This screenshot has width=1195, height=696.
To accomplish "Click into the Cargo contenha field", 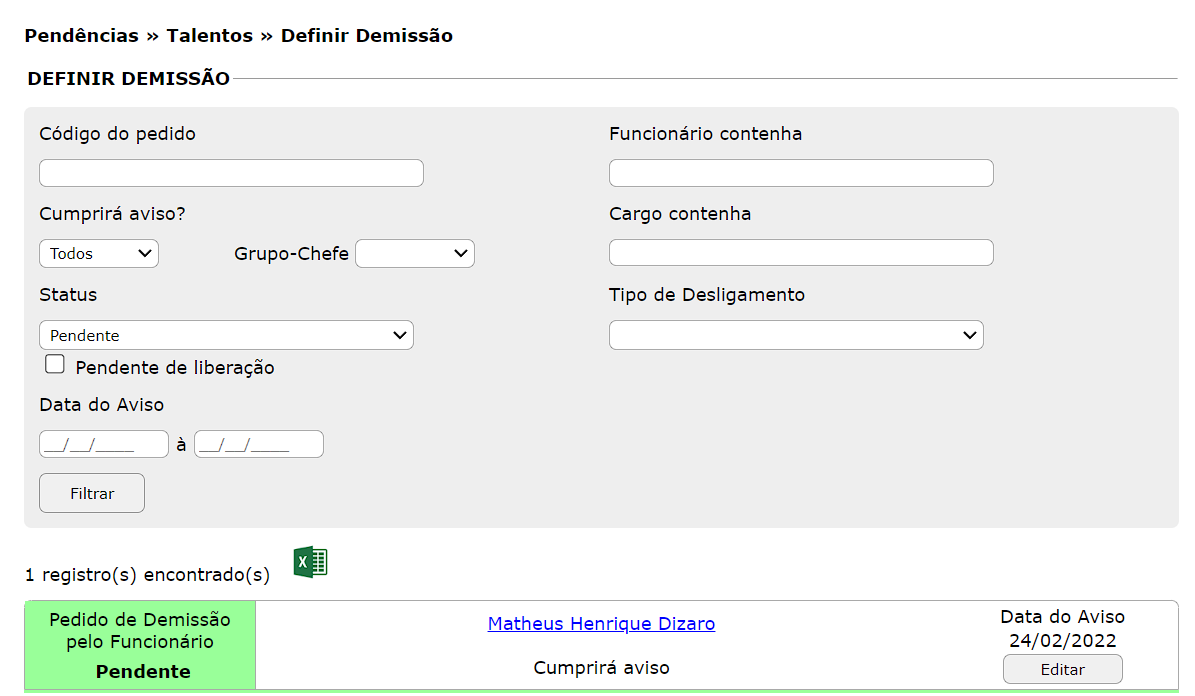I will [801, 253].
